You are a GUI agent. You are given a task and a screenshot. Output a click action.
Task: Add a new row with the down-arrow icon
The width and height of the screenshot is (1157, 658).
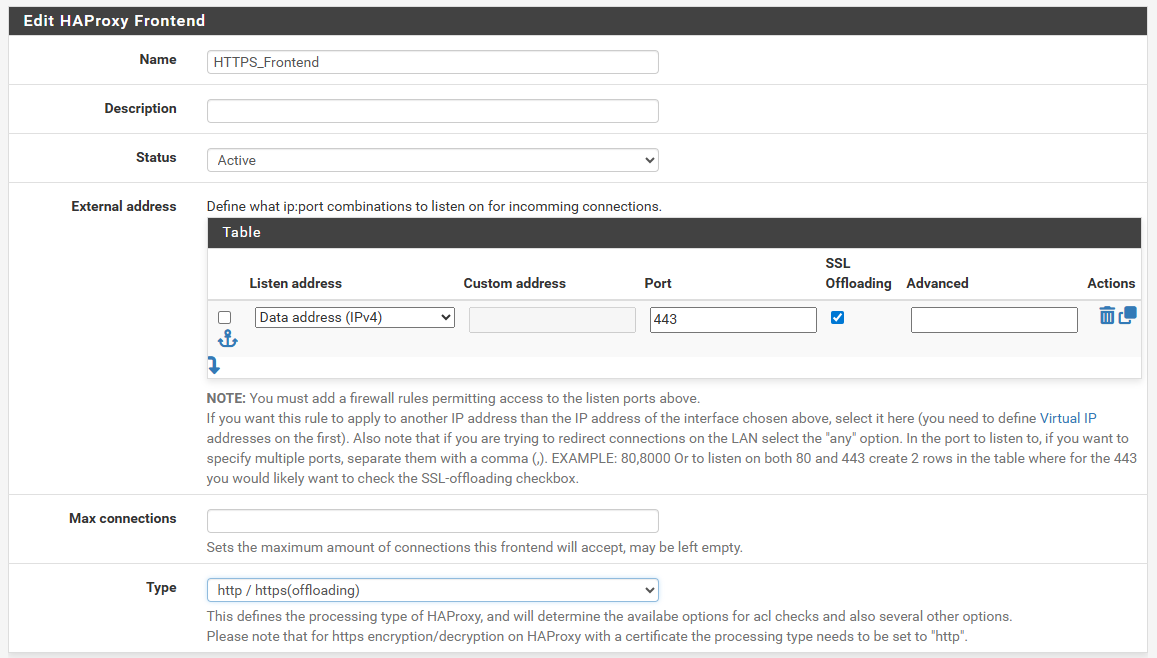point(214,365)
